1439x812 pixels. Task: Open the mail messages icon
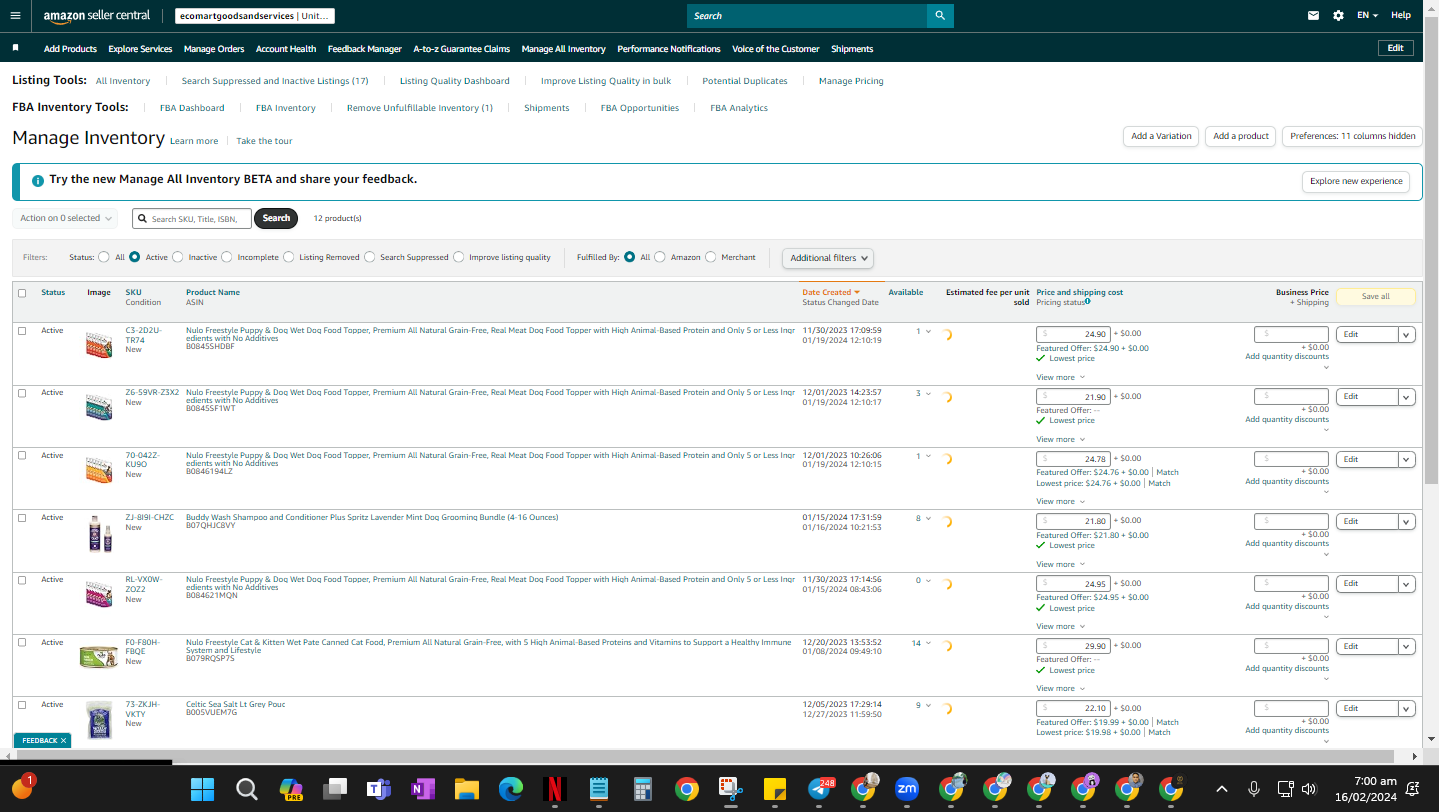click(1314, 15)
